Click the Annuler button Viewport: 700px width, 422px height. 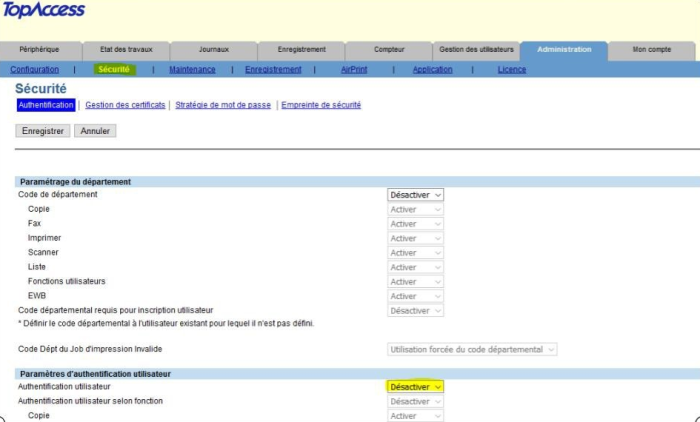[96, 131]
